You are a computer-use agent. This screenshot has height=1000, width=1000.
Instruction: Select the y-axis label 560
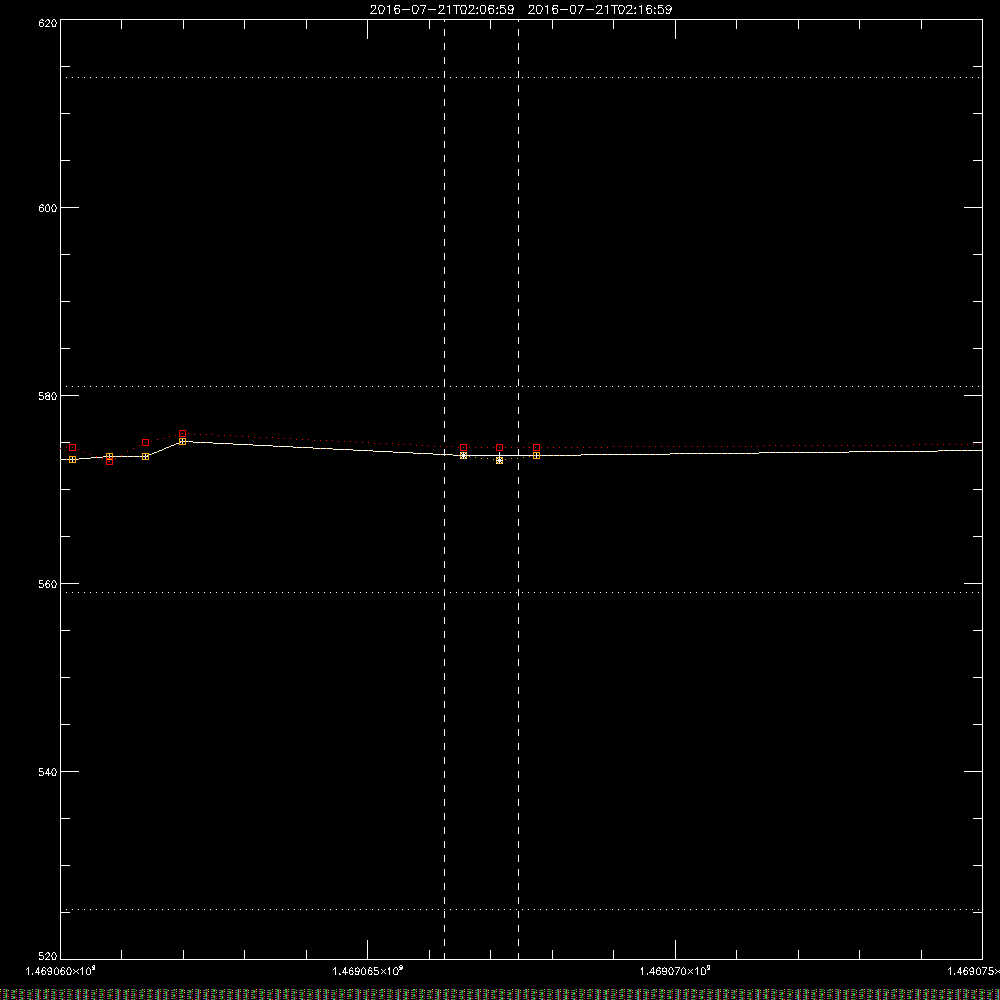pos(48,584)
